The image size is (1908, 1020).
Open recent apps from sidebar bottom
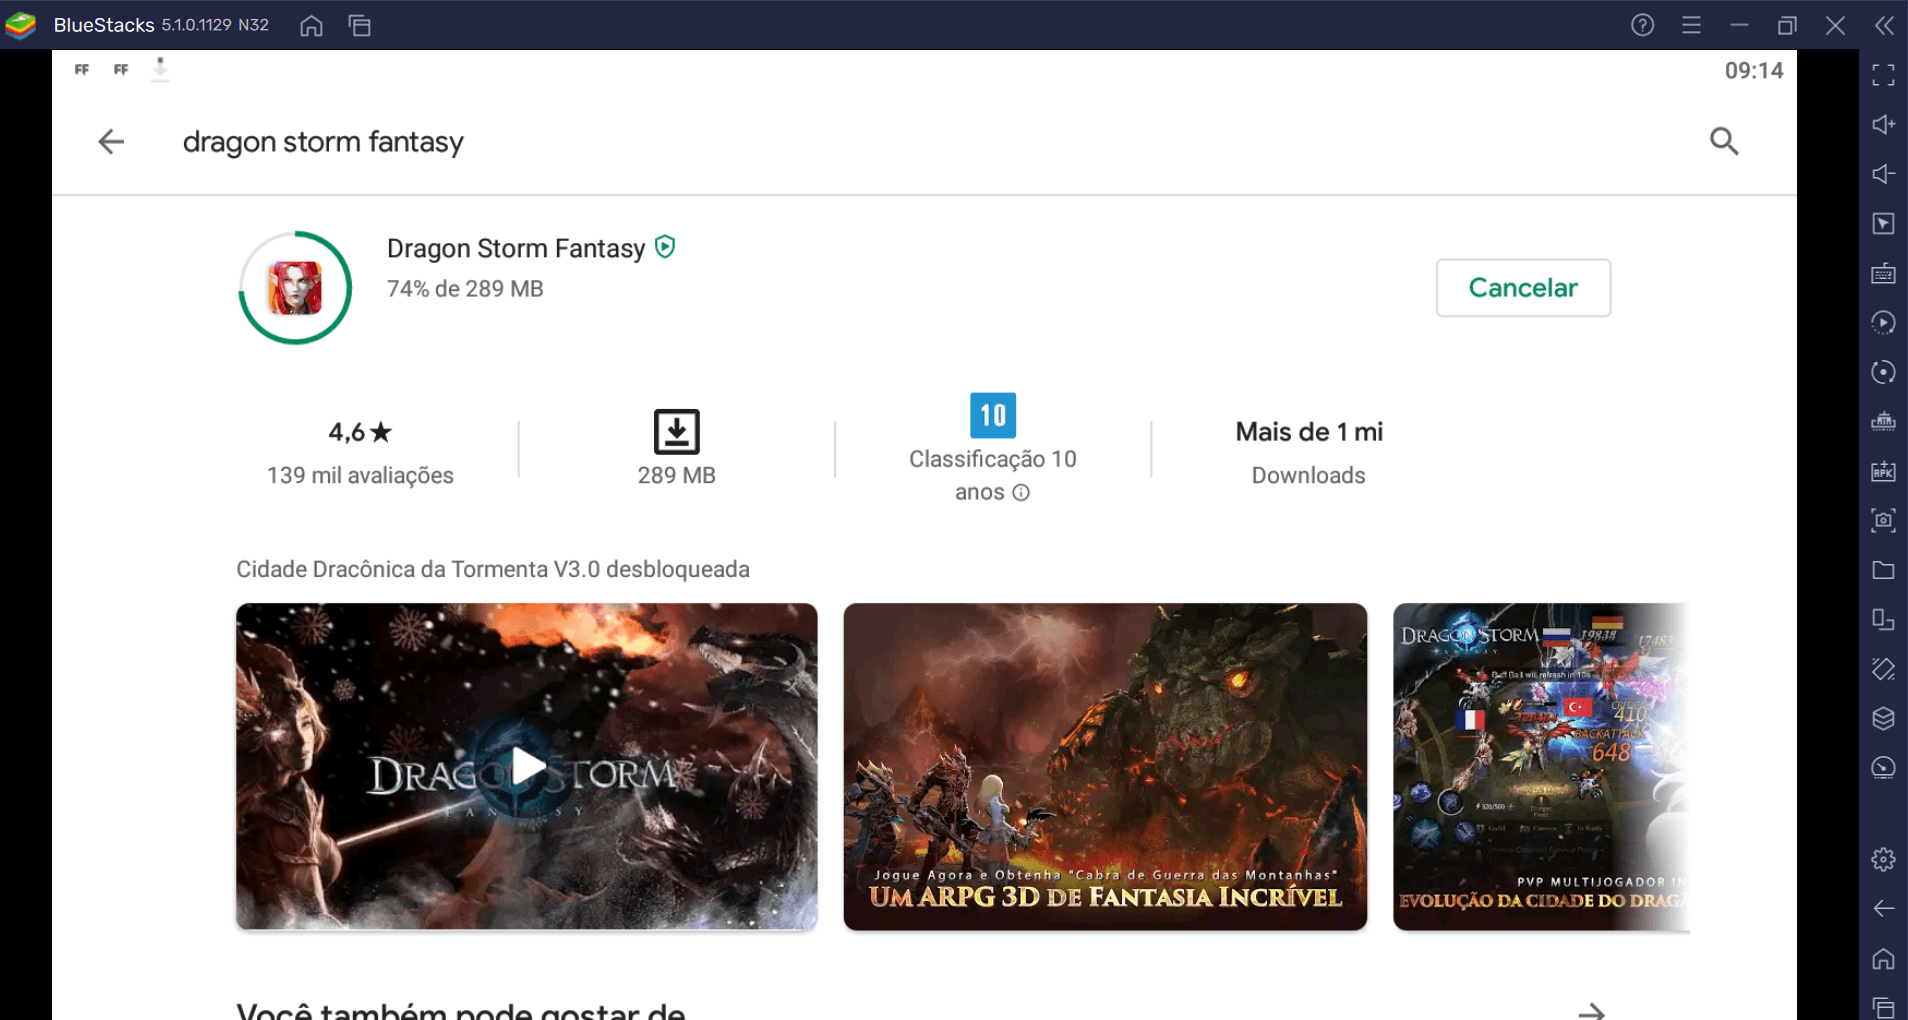coord(1883,1006)
